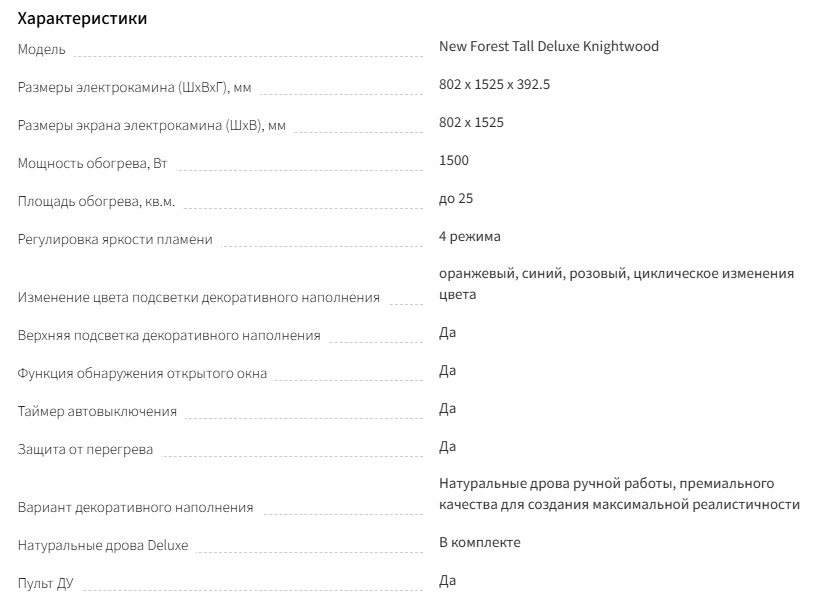Viewport: 826px width, 604px height.
Task: Click the "Верхняя подсветка декоративного наполнения" label
Action: [x=169, y=335]
